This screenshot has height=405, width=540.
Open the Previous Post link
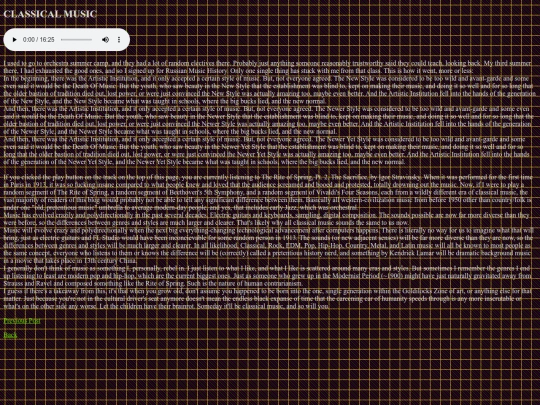coord(22,321)
